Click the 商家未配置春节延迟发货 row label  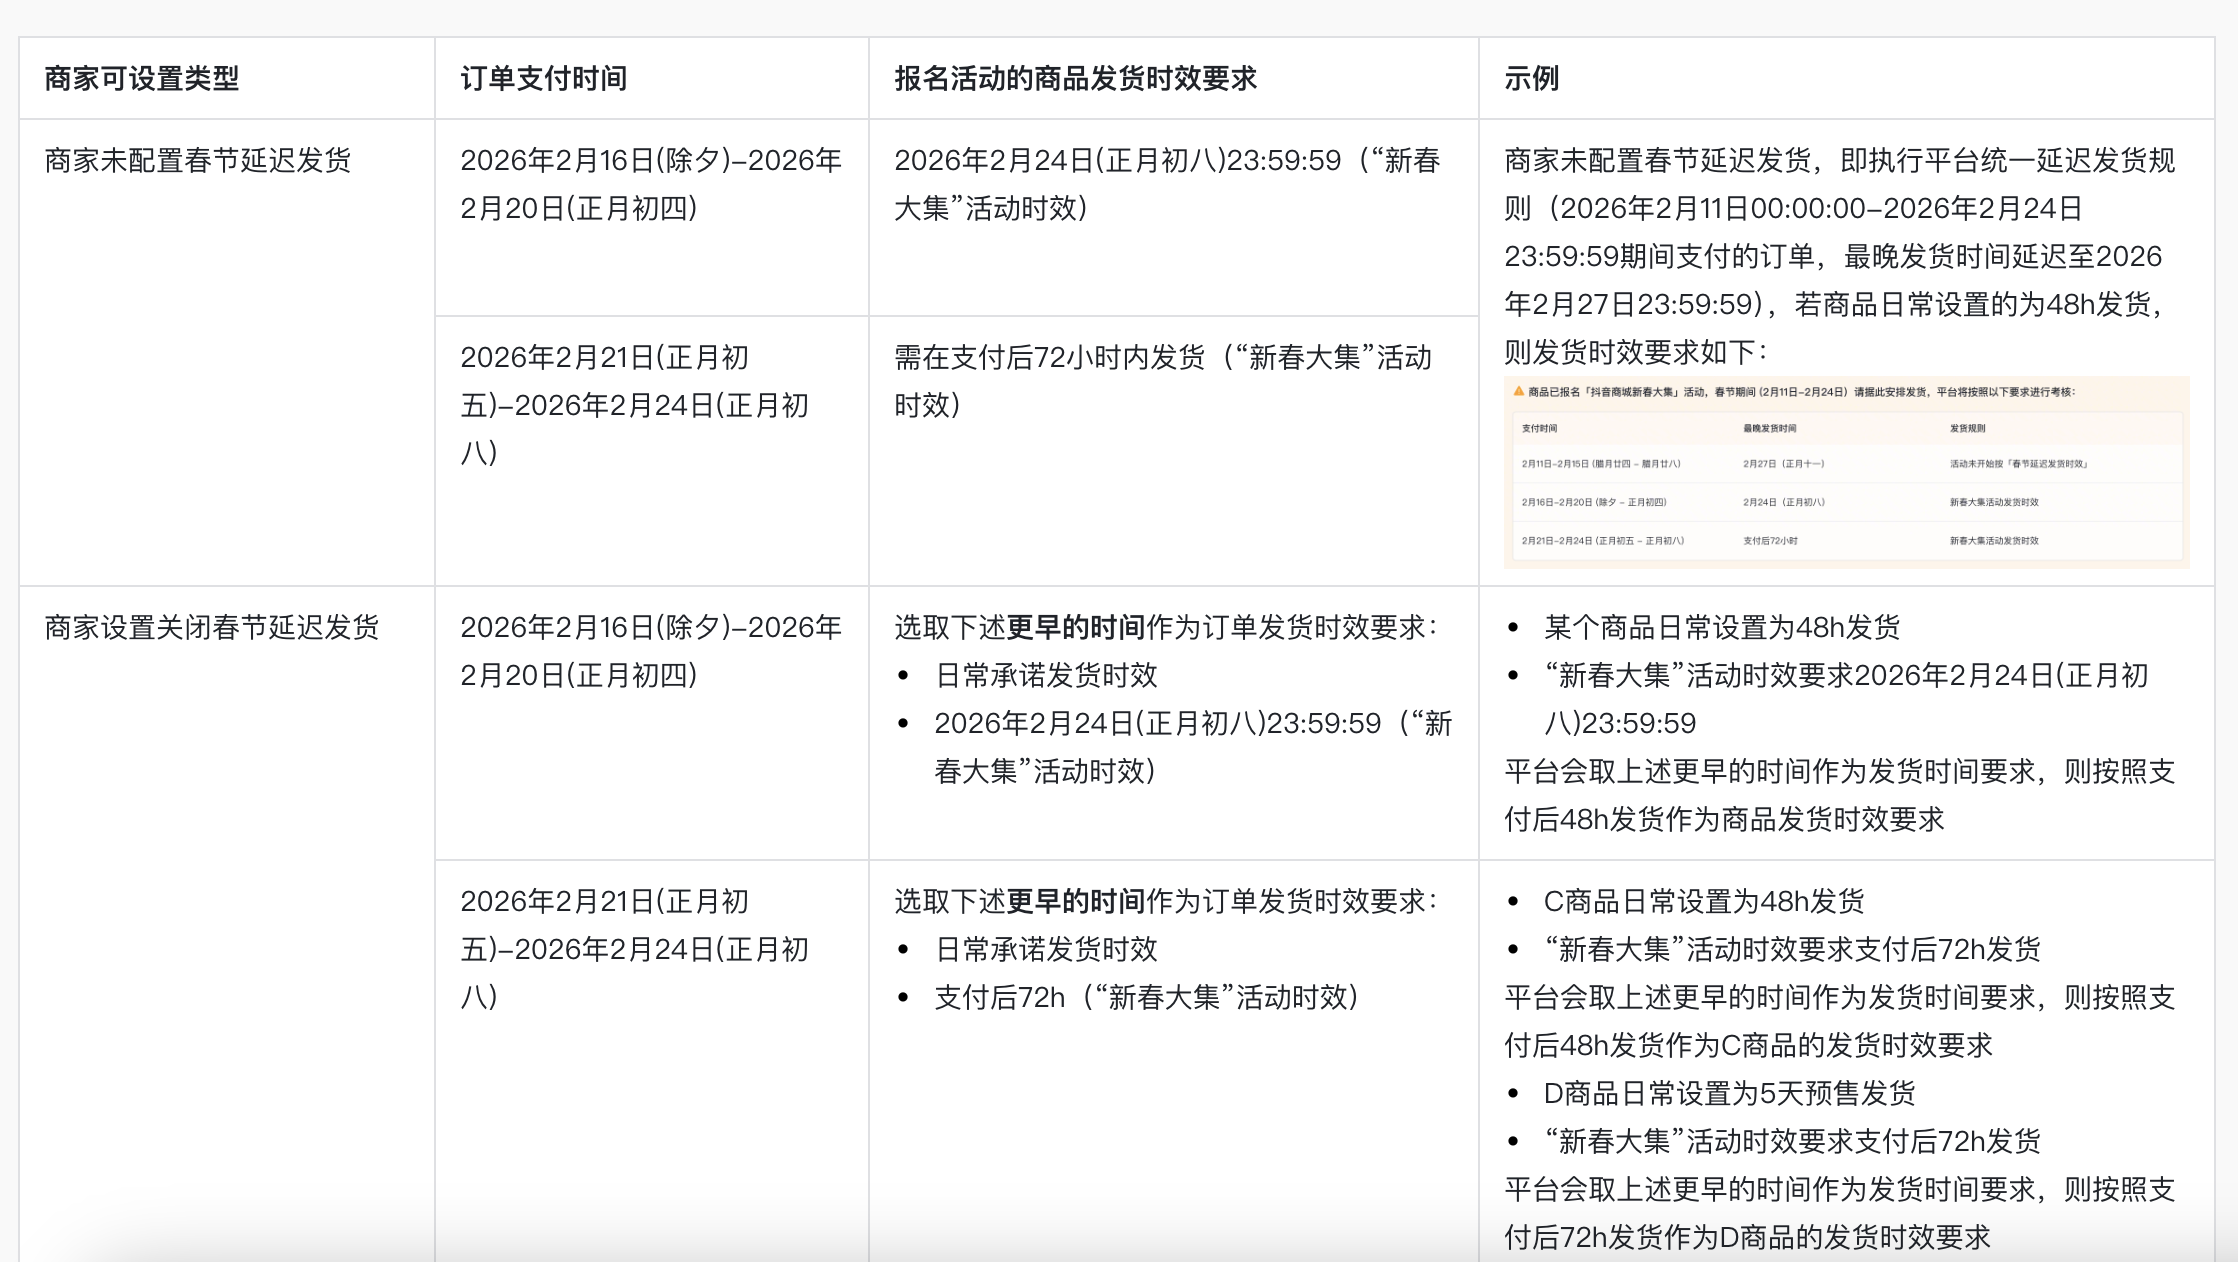tap(198, 160)
